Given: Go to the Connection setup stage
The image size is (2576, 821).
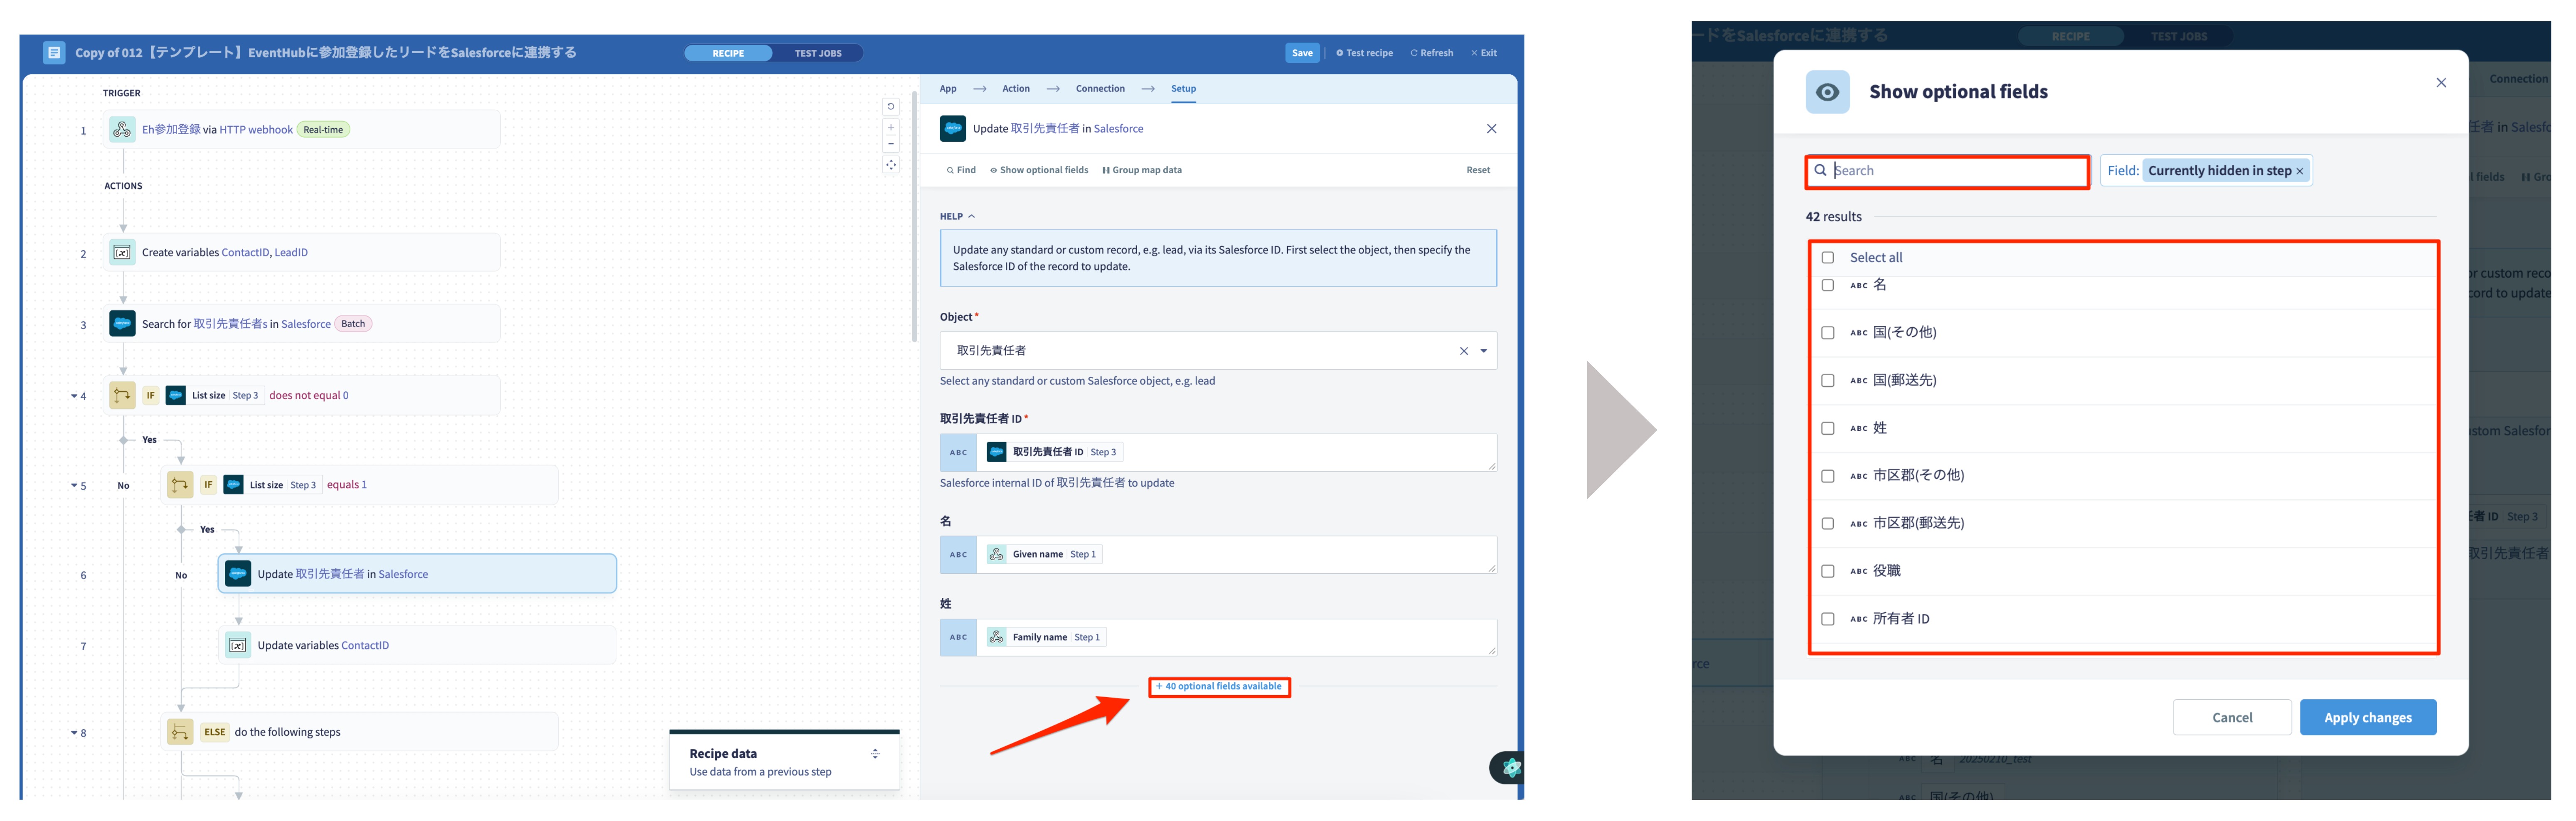Looking at the screenshot, I should click(1100, 89).
